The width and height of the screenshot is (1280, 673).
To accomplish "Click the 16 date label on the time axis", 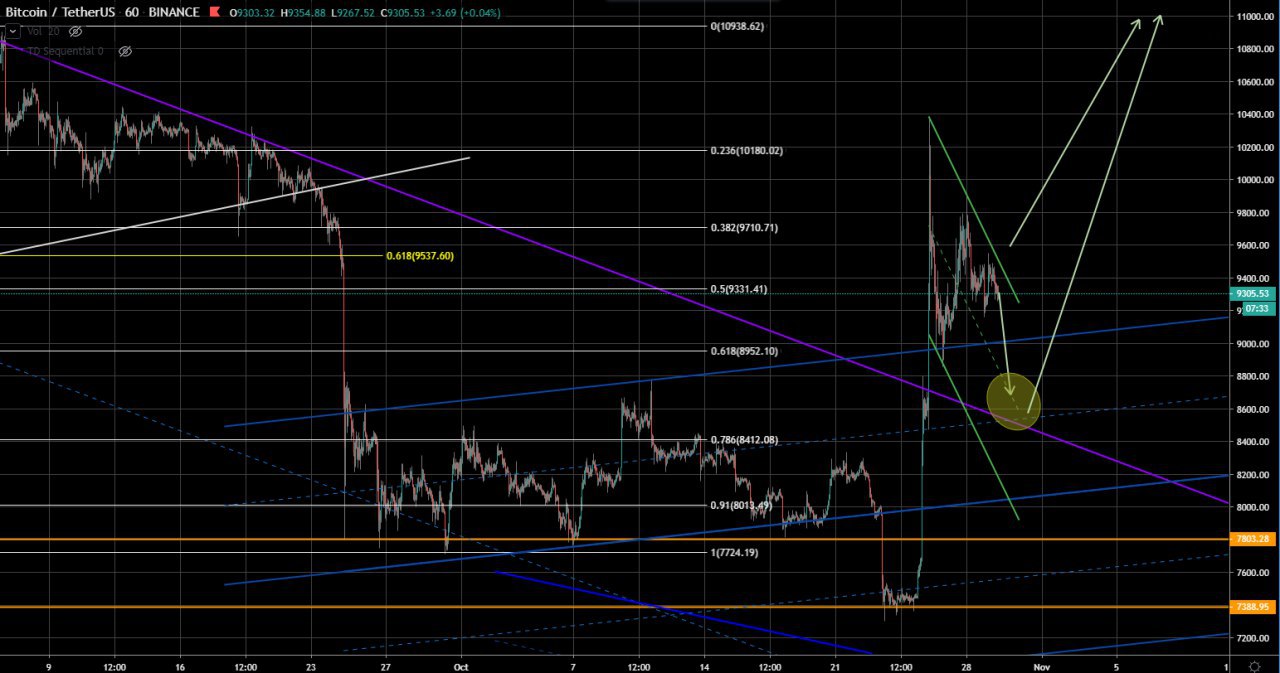I will [x=180, y=665].
